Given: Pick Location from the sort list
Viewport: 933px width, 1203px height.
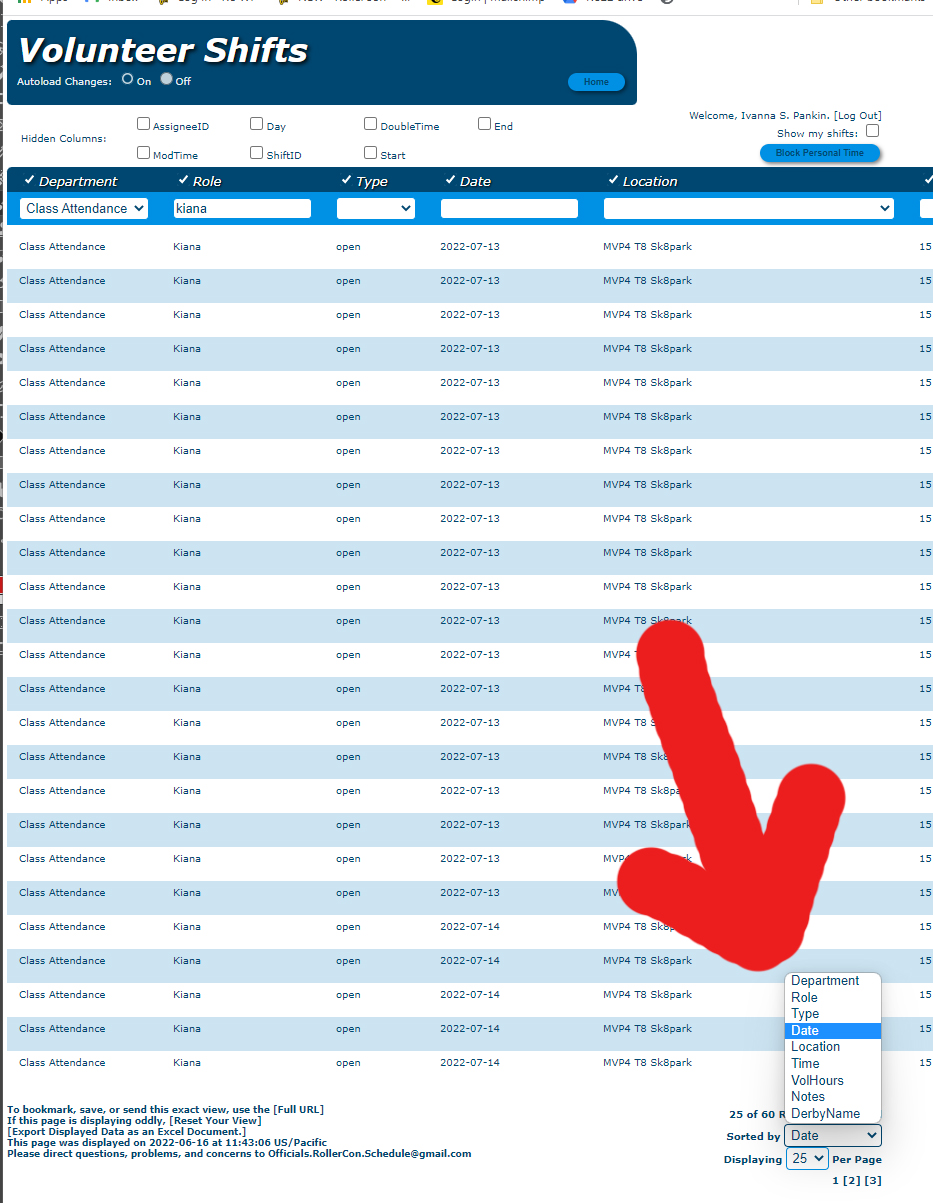Looking at the screenshot, I should coord(815,1047).
